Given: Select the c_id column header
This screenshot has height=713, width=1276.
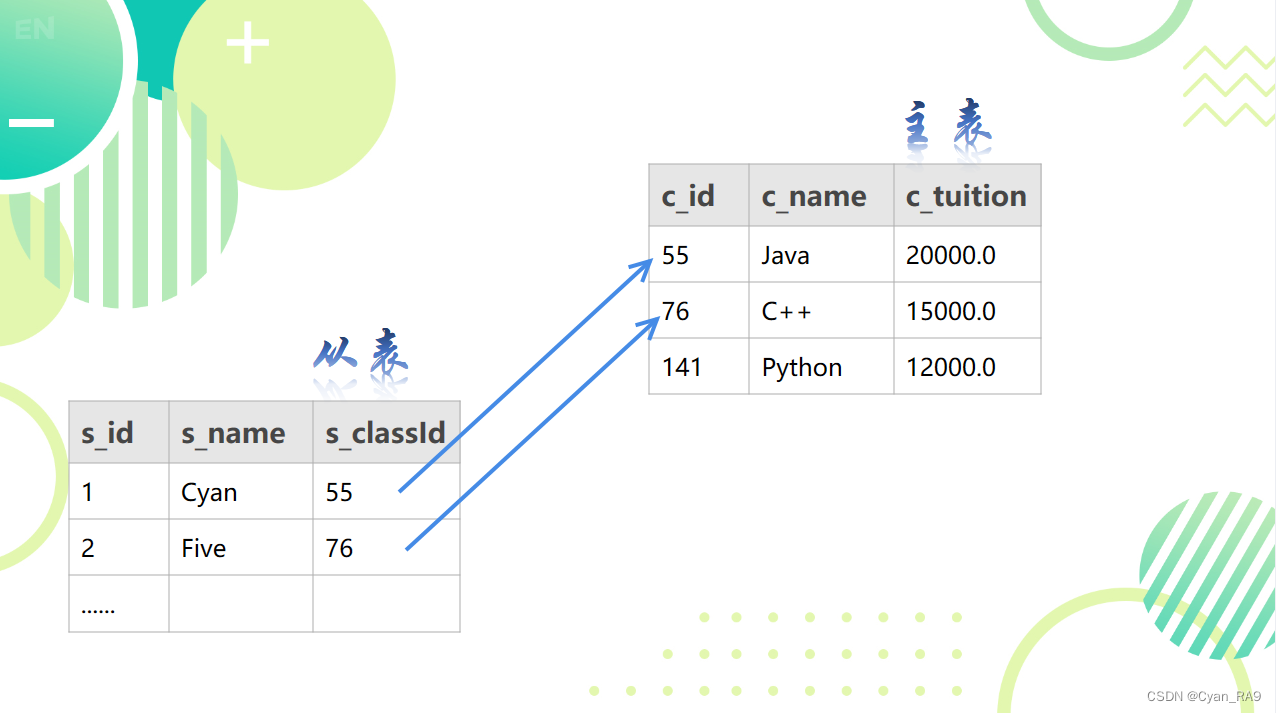Looking at the screenshot, I should pos(698,196).
